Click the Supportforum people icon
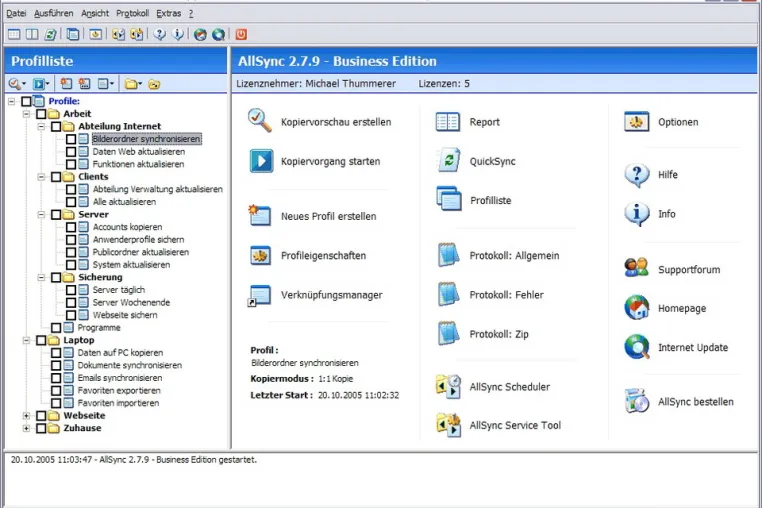The image size is (762, 508). pos(637,268)
